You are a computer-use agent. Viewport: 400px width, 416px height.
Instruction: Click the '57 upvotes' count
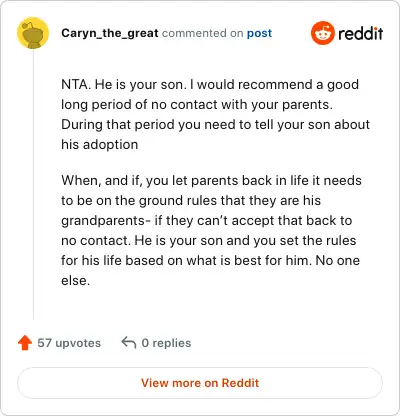point(69,343)
